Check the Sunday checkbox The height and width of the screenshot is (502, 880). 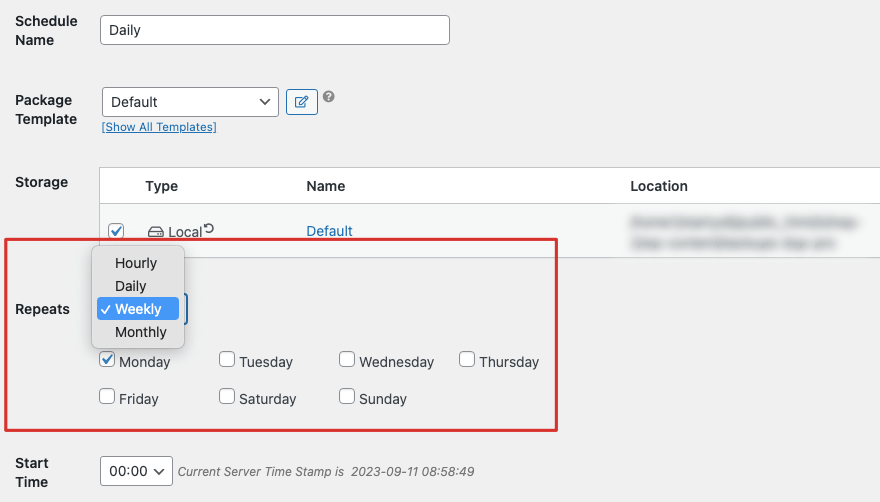point(347,396)
